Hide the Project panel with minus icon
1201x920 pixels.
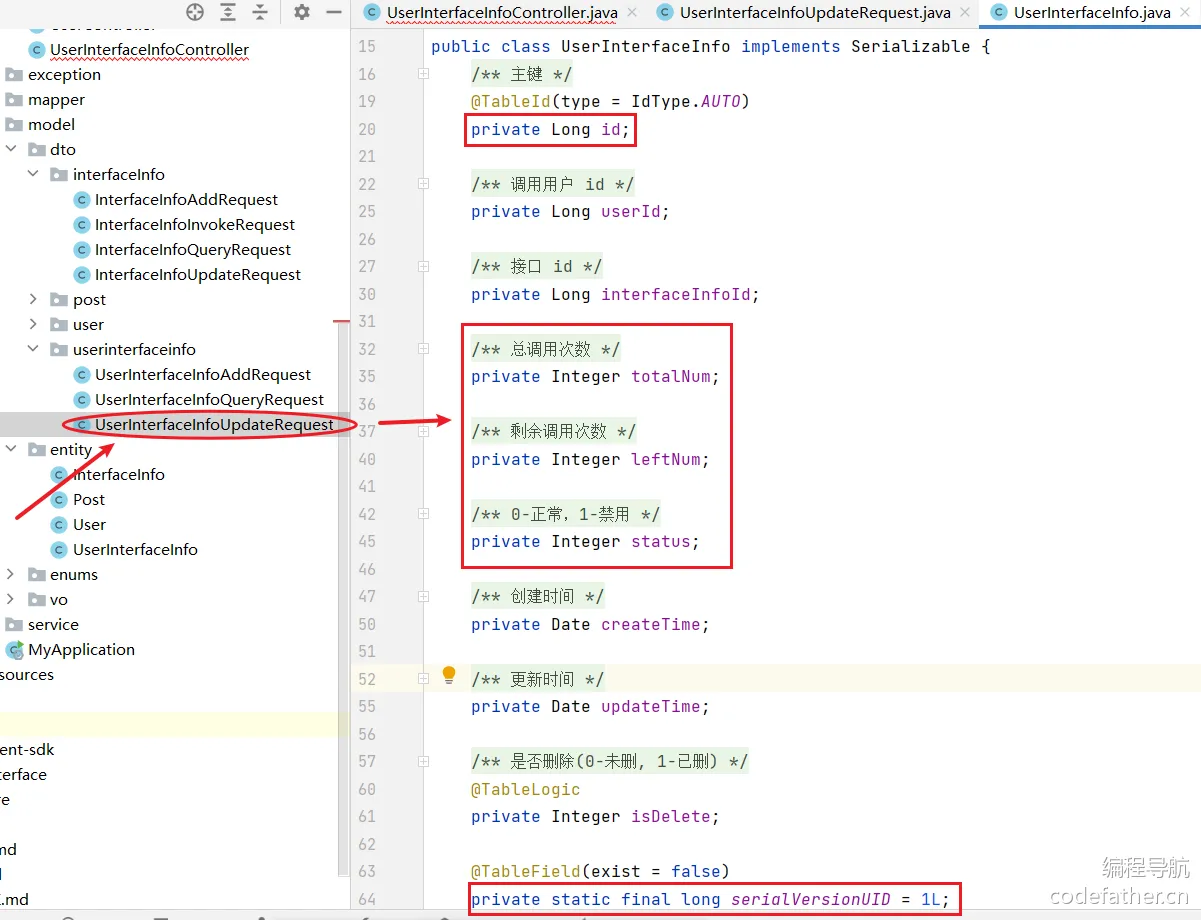click(x=334, y=12)
